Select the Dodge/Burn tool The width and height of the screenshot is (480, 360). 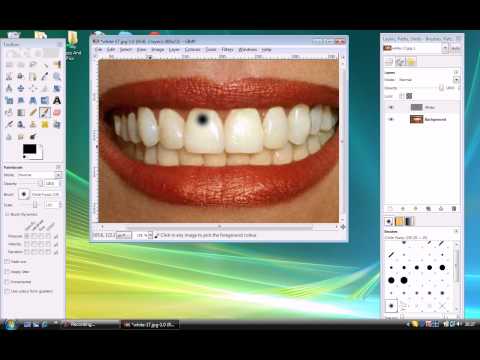click(x=33, y=137)
